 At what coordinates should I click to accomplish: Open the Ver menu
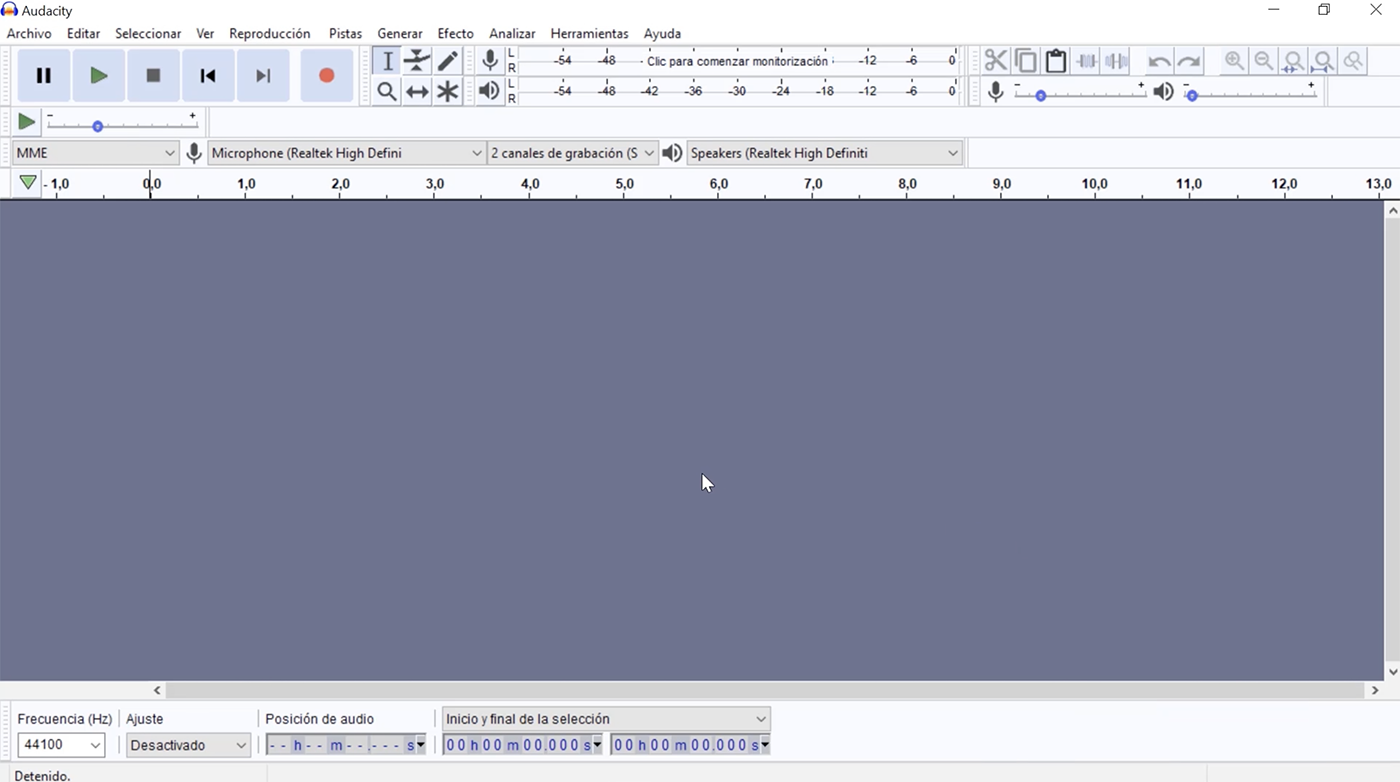(205, 34)
